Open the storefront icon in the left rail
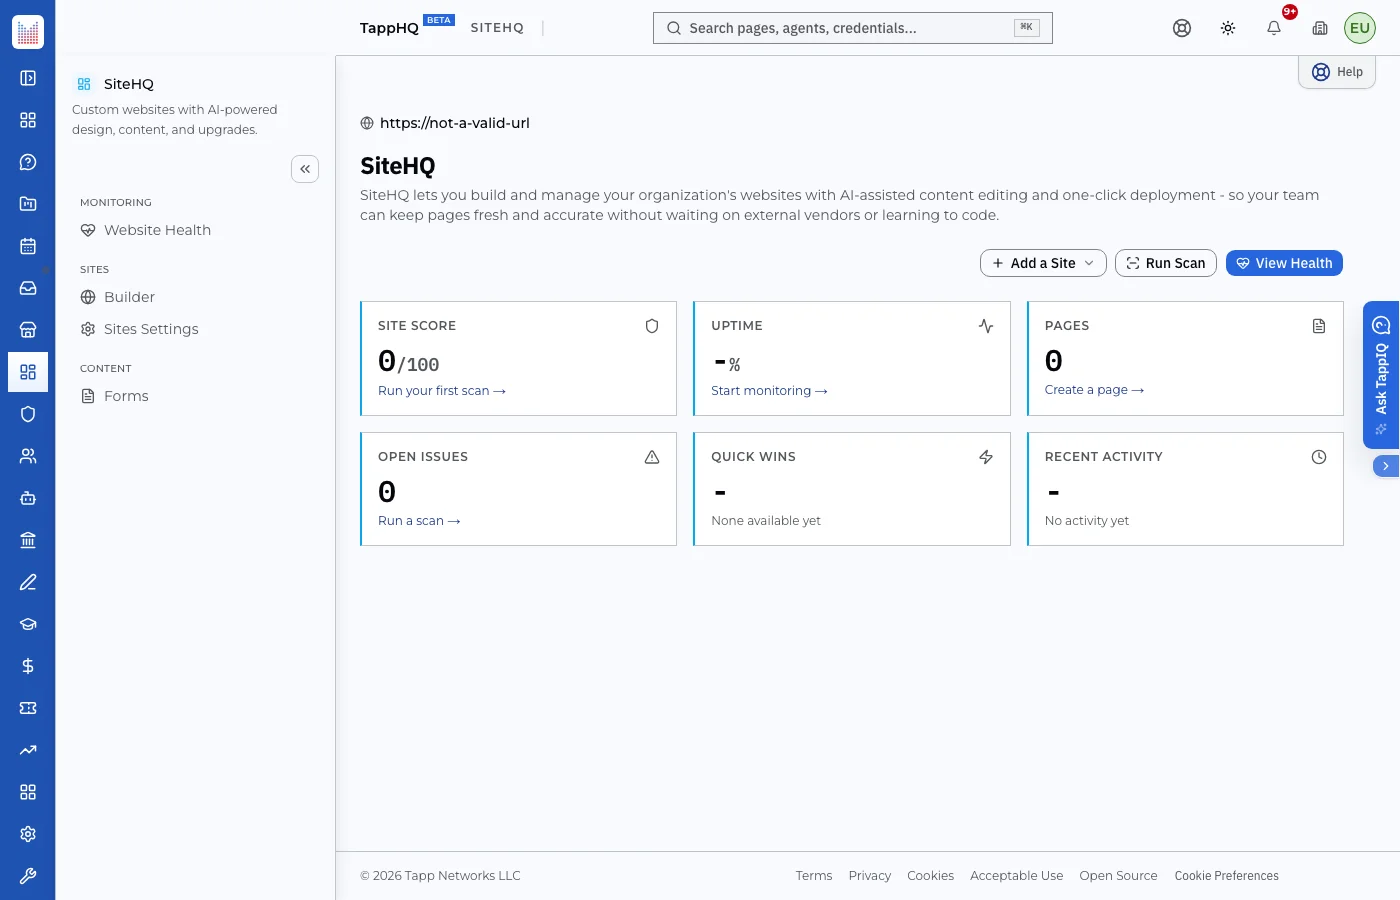The height and width of the screenshot is (900, 1400). pyautogui.click(x=28, y=330)
